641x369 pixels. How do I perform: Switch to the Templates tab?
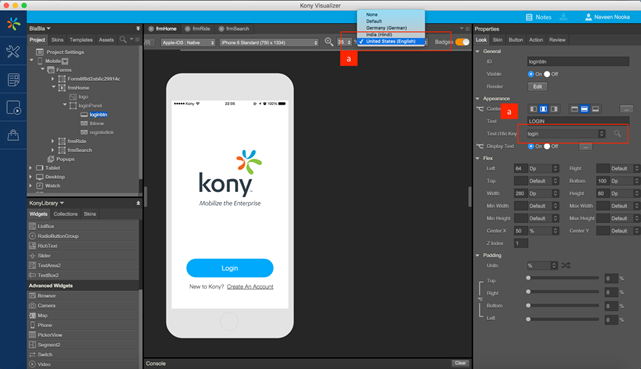coord(81,40)
